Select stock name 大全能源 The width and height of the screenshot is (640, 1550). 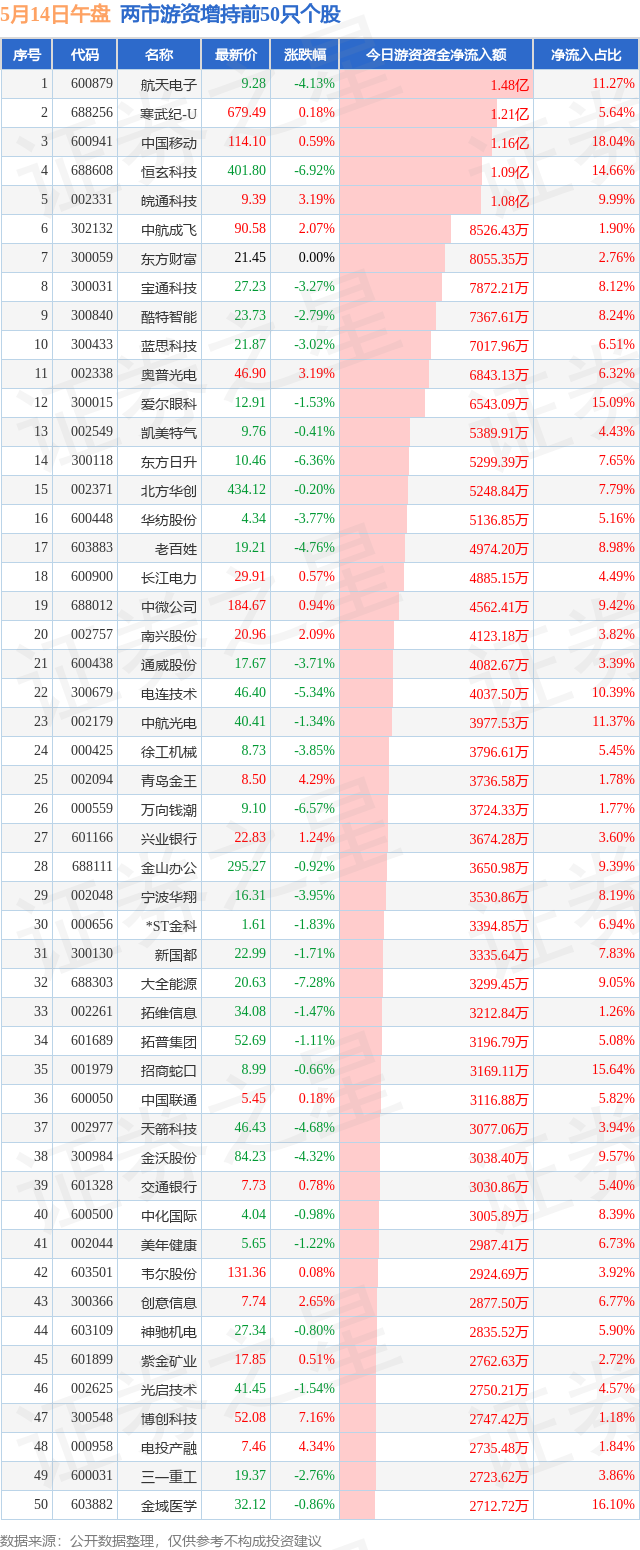click(169, 983)
